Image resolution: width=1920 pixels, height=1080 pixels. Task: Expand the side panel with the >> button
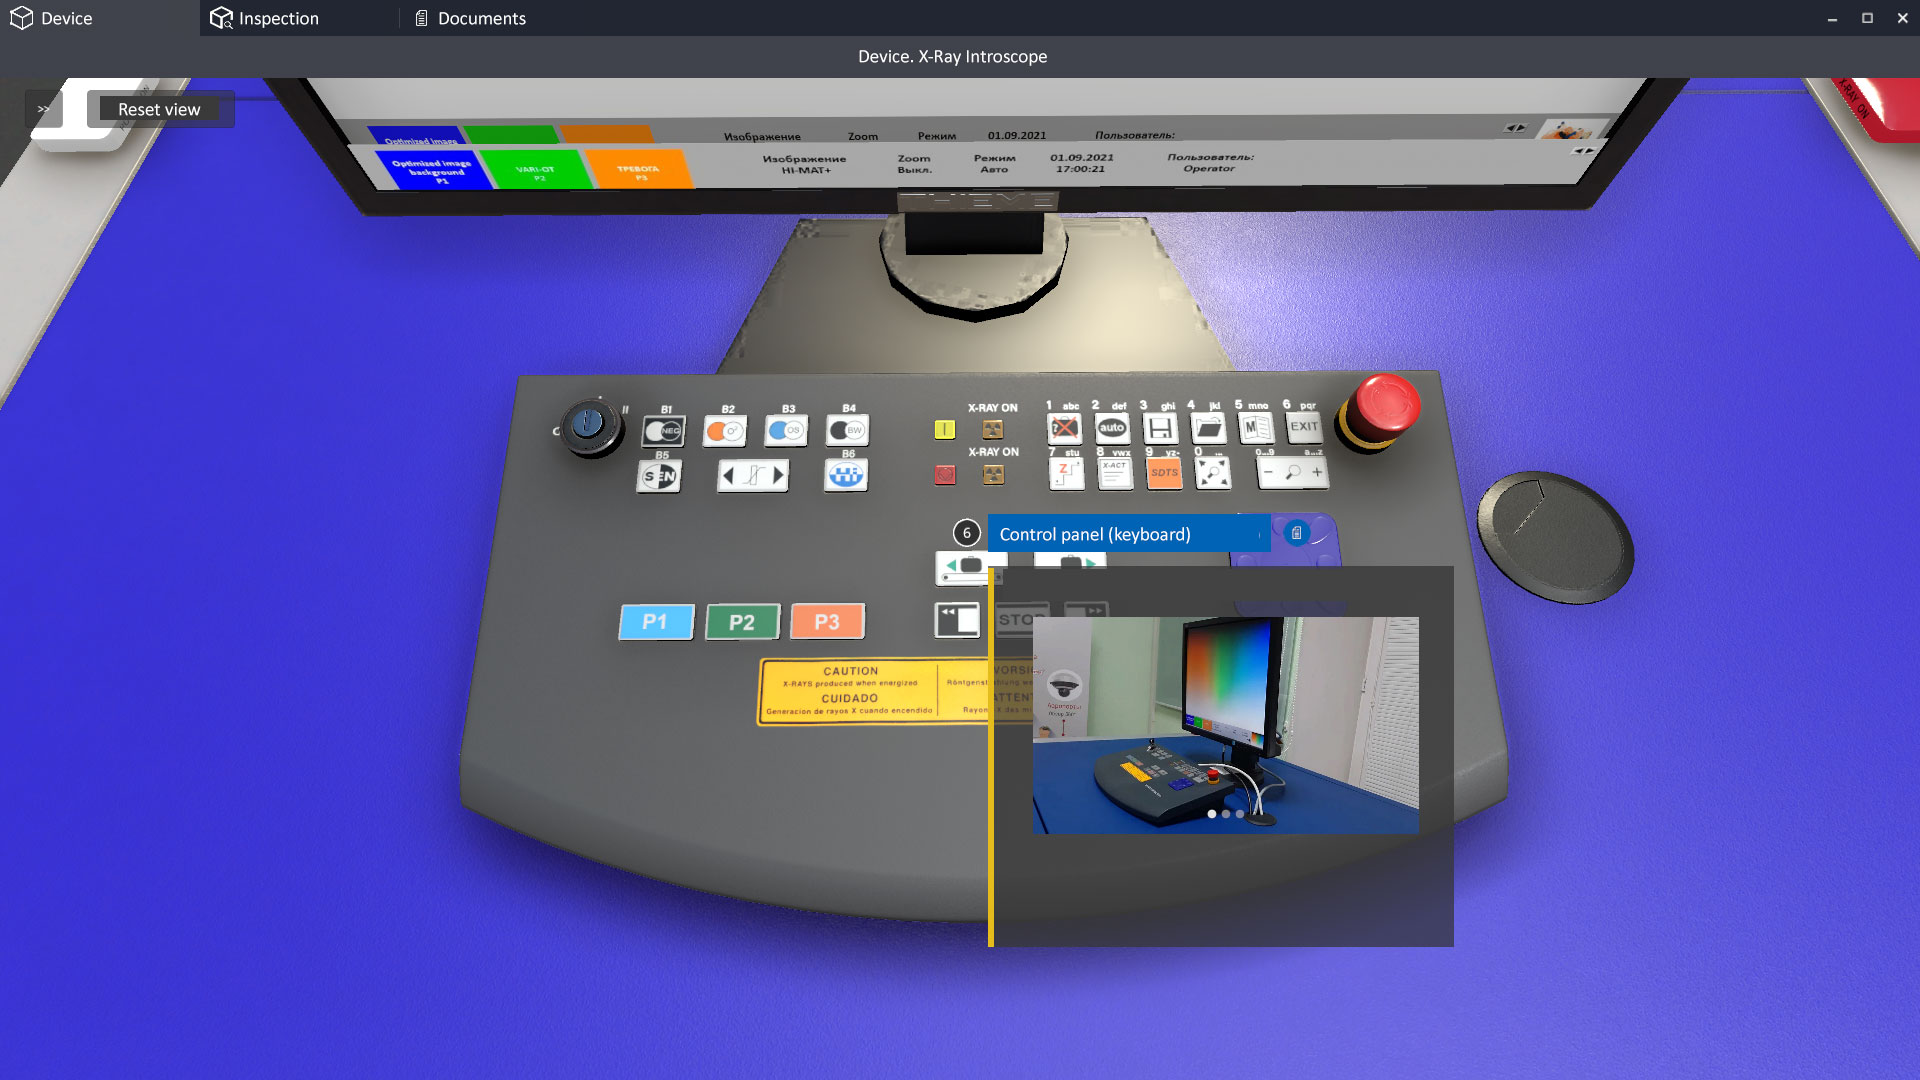pyautogui.click(x=43, y=109)
